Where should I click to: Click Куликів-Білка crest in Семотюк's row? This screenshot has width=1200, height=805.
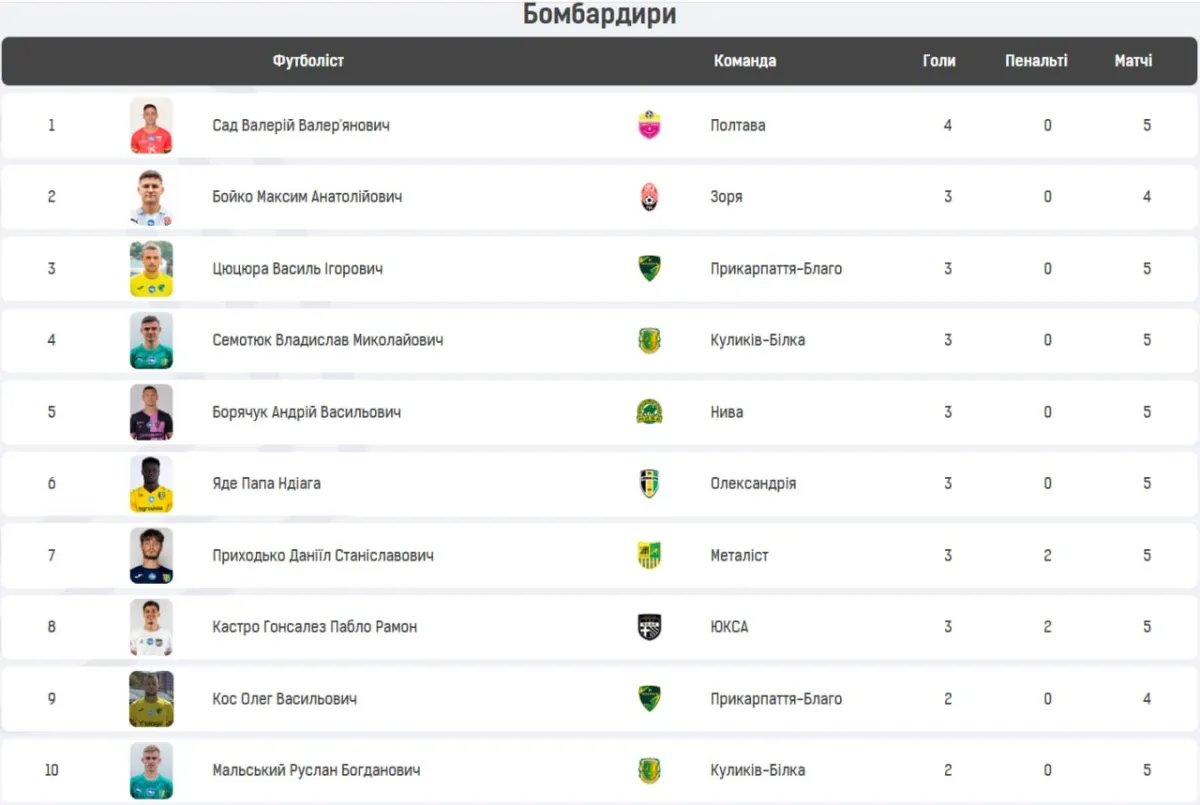click(x=649, y=340)
